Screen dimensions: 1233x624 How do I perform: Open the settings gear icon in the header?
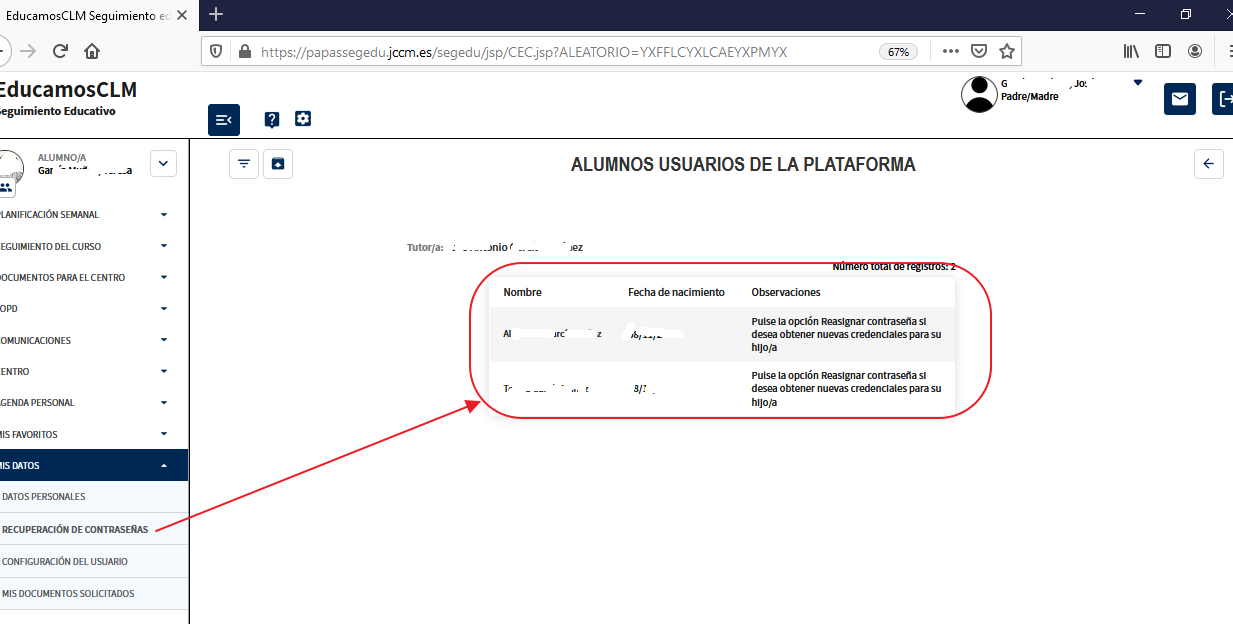click(303, 119)
